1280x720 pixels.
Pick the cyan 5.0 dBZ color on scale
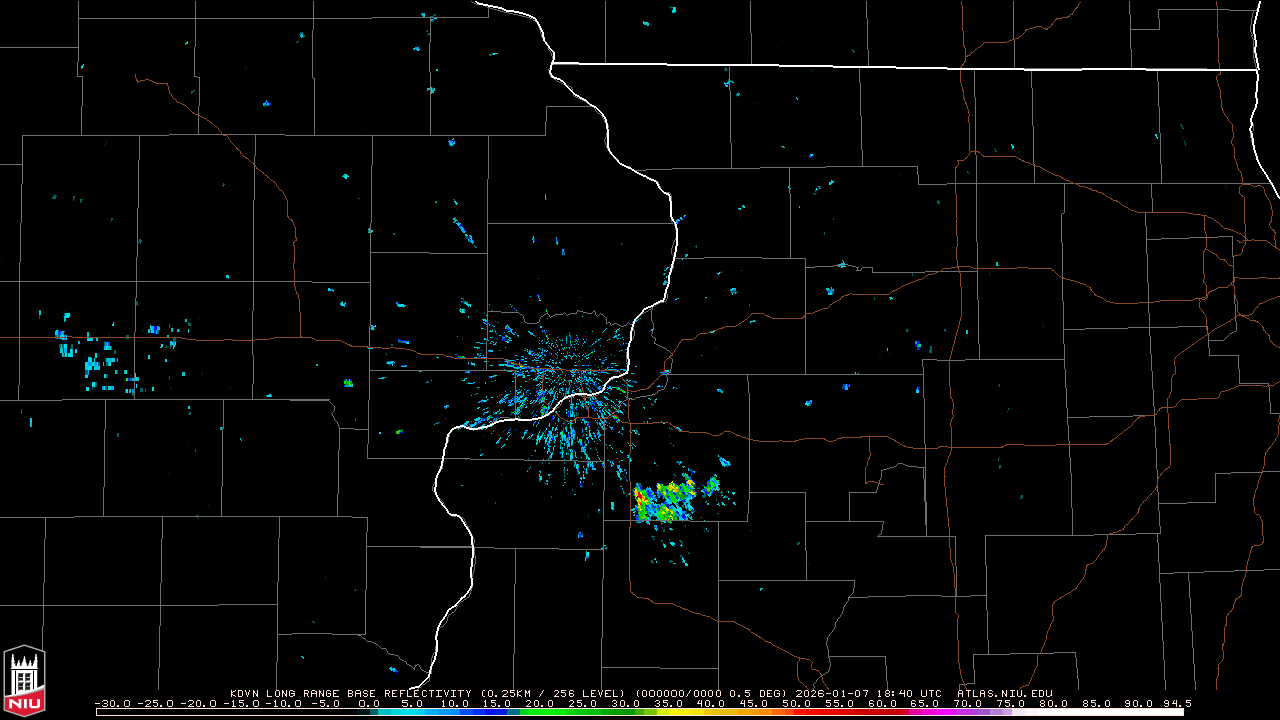click(412, 711)
